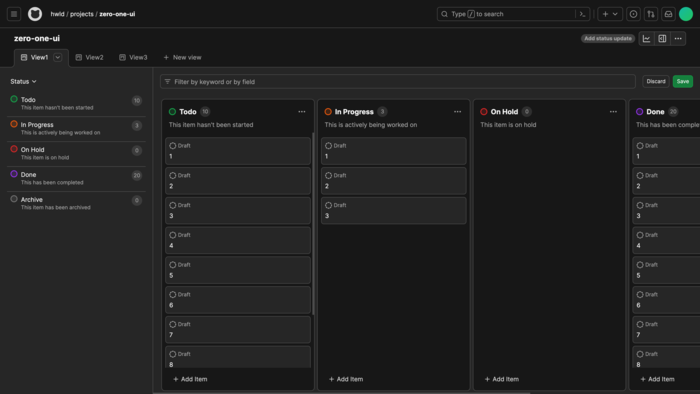Discard the view changes
Viewport: 700px width, 394px height.
656,81
